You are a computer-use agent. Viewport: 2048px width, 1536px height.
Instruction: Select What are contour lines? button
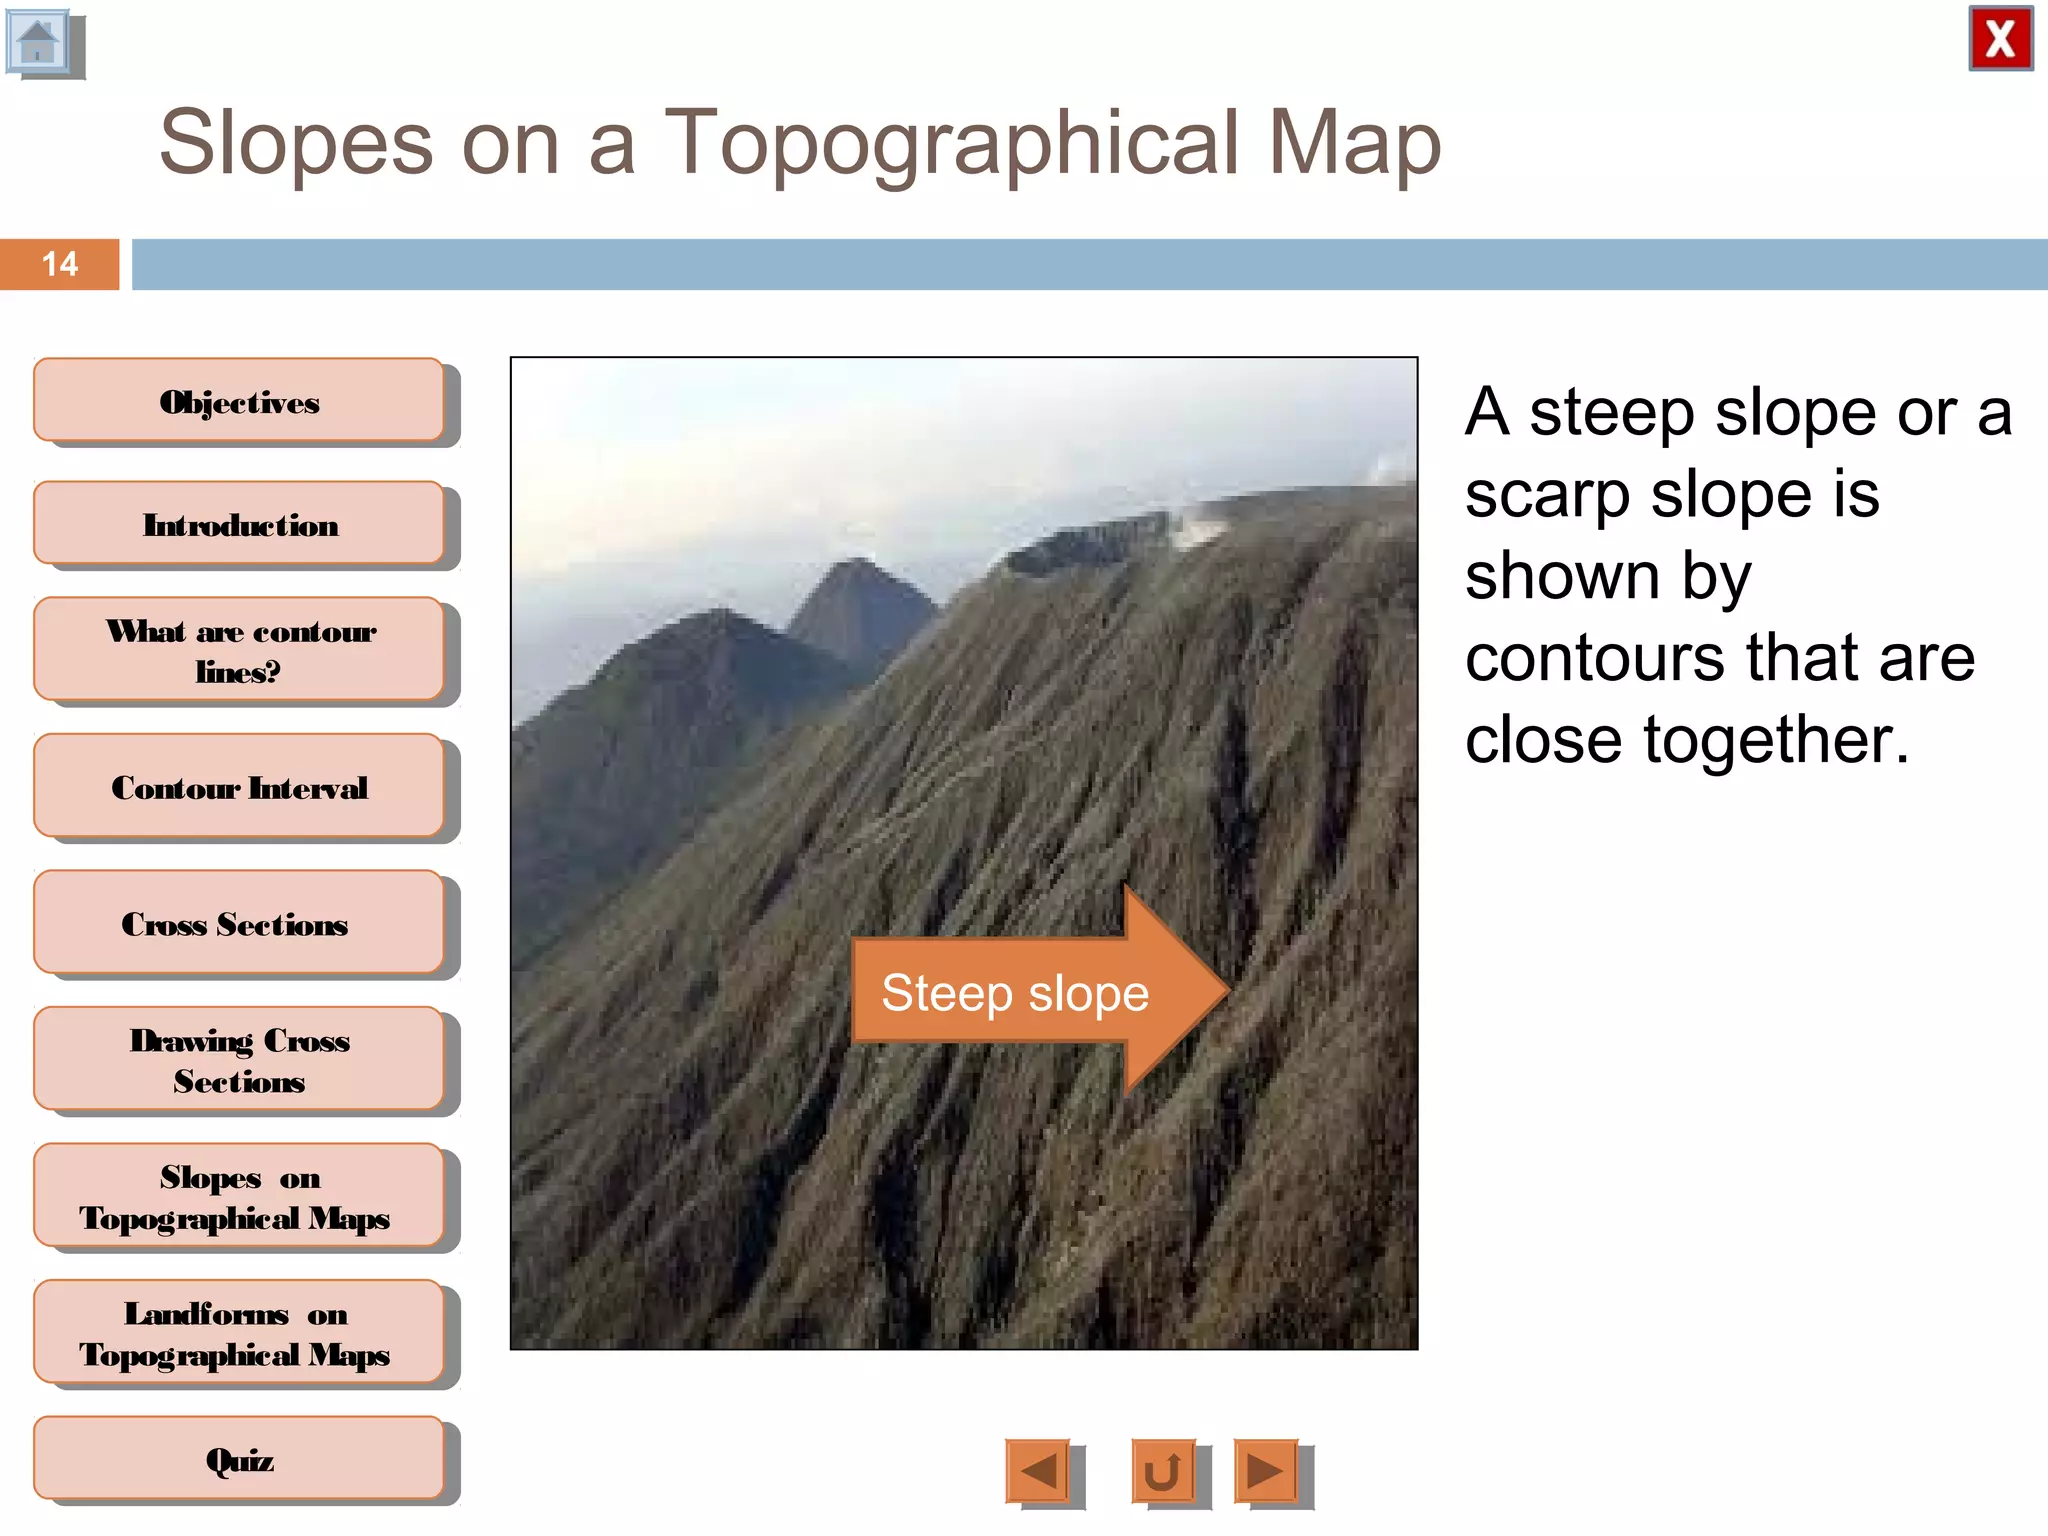(239, 649)
